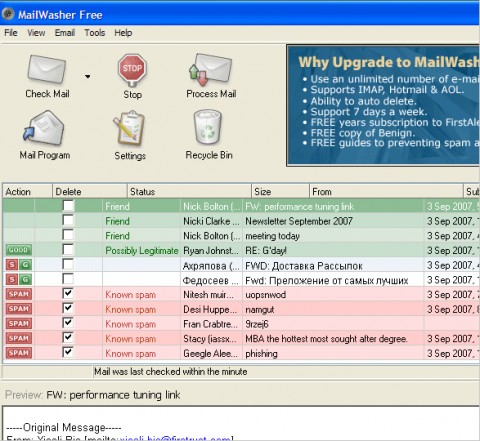
Task: Click the GOOD badge on Ryan Johnst row
Action: [x=19, y=250]
